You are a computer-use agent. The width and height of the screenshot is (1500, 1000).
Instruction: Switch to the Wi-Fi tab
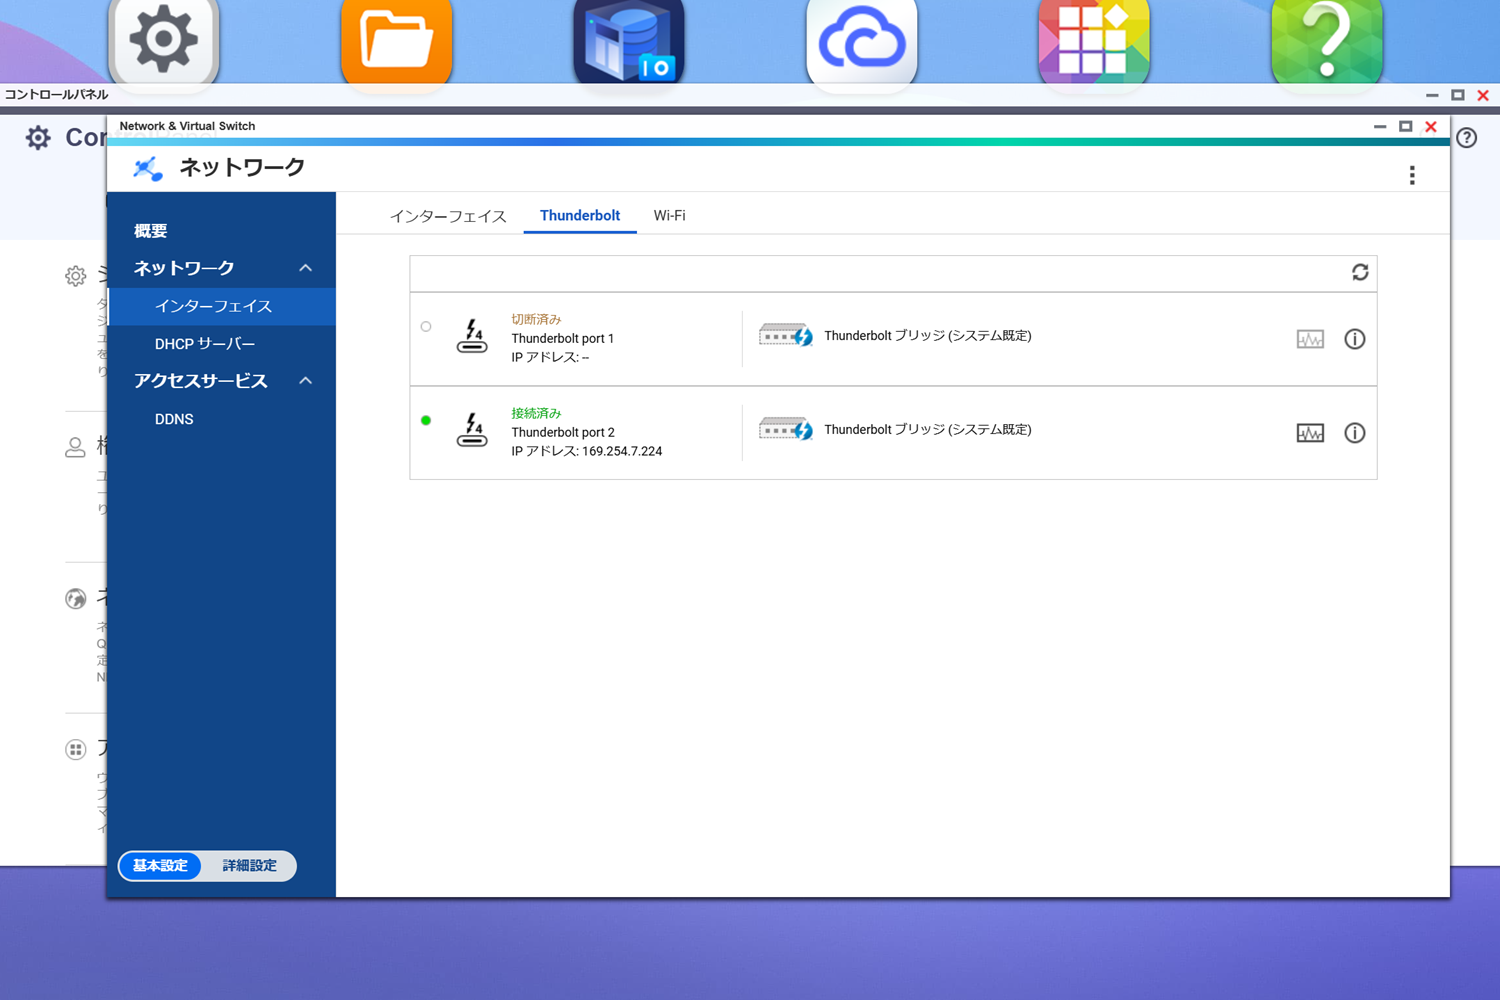pos(669,216)
